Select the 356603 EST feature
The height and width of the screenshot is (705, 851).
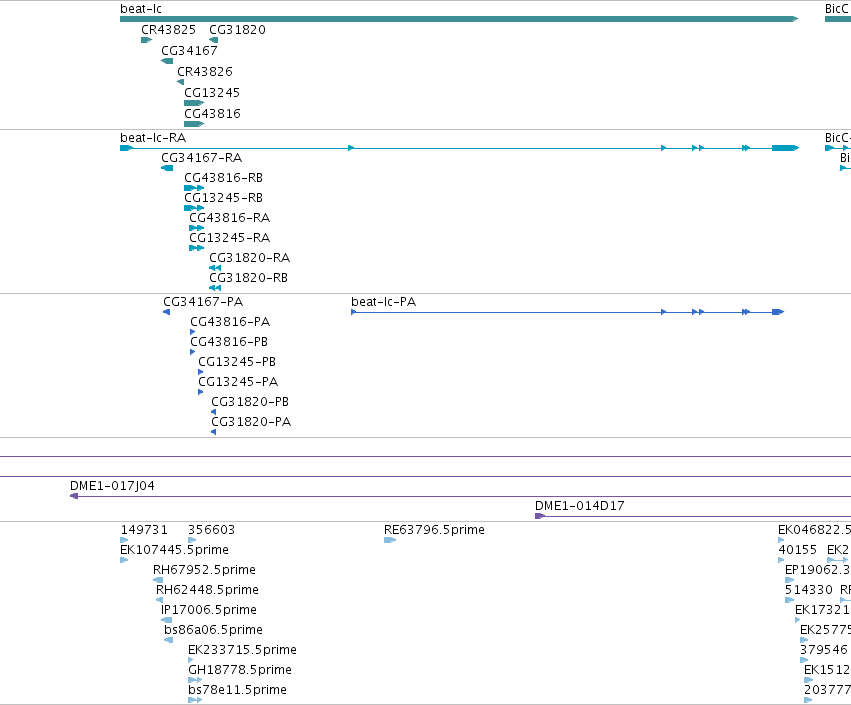pos(192,540)
